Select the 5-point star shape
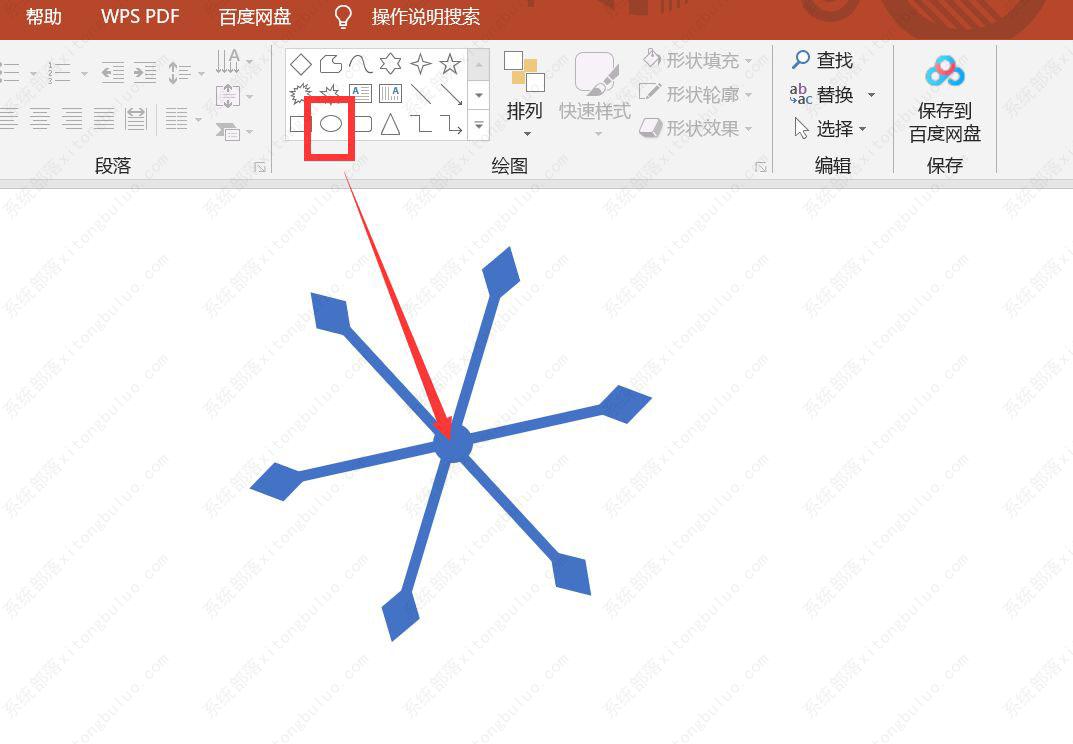The width and height of the screenshot is (1073, 744). (x=450, y=64)
